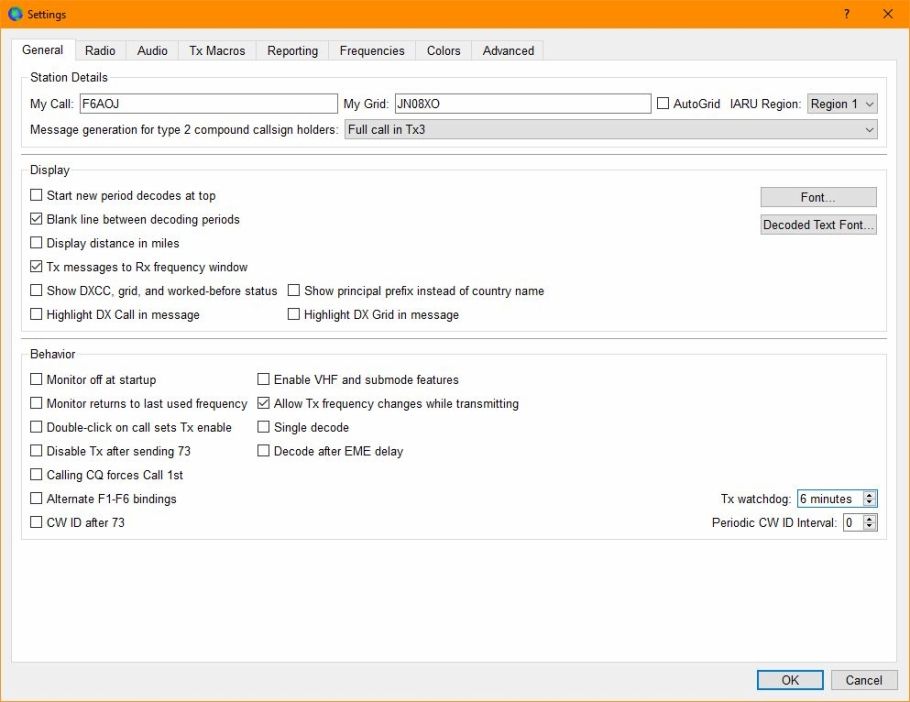Click the Settings window app icon

pos(14,14)
